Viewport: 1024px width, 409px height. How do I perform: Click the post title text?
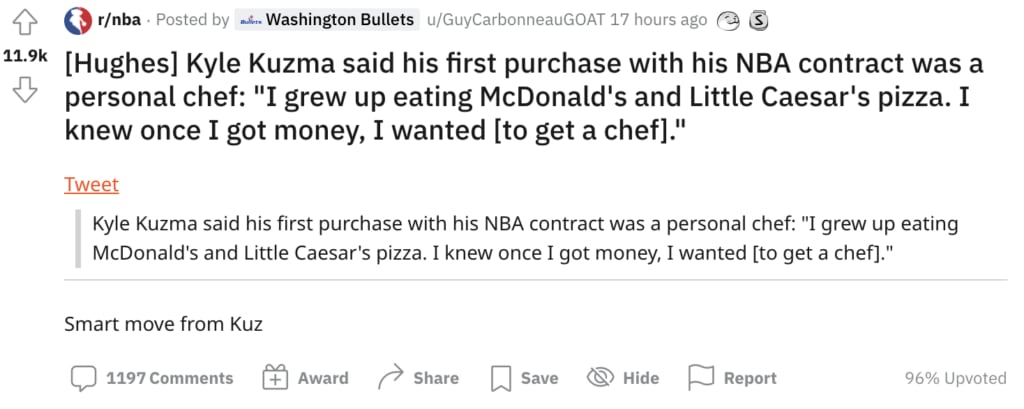pos(524,99)
